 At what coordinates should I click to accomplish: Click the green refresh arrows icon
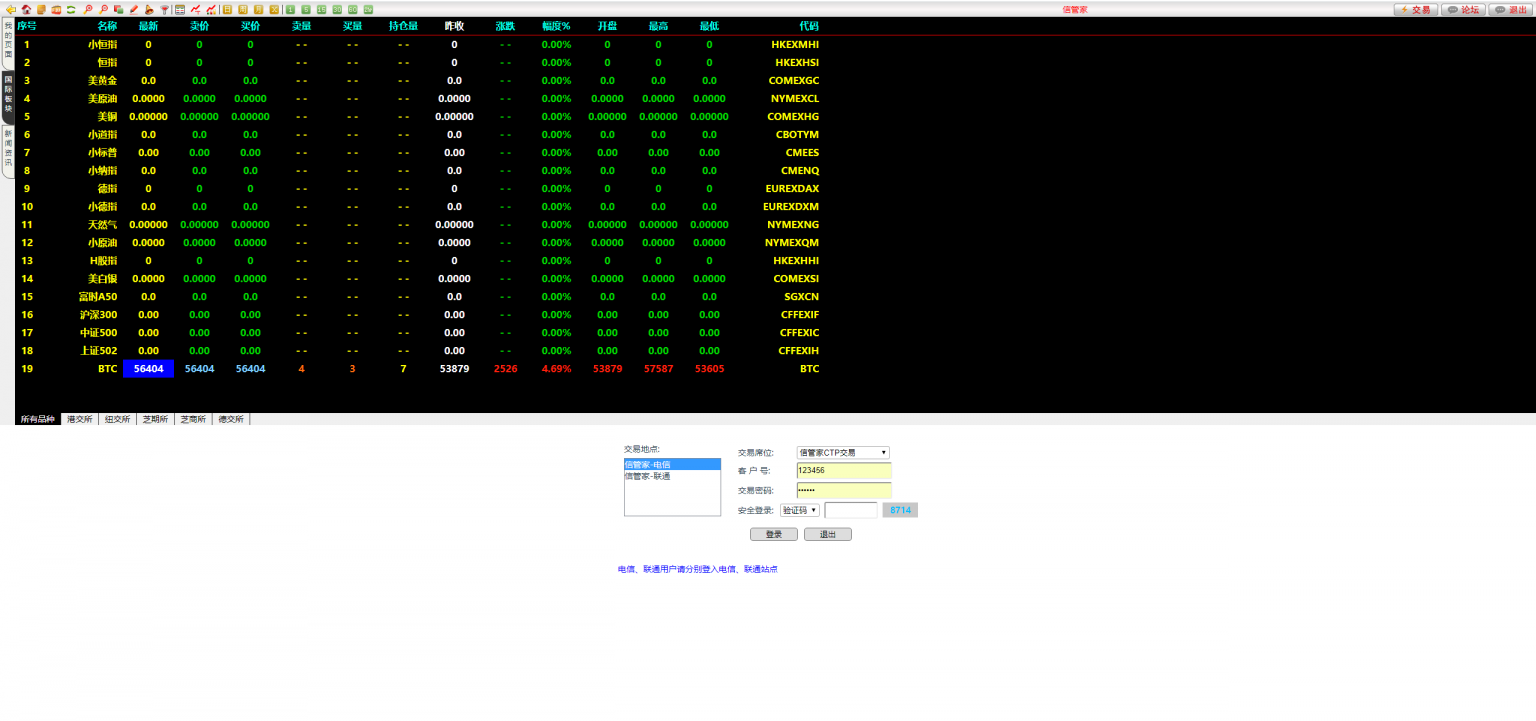(71, 9)
